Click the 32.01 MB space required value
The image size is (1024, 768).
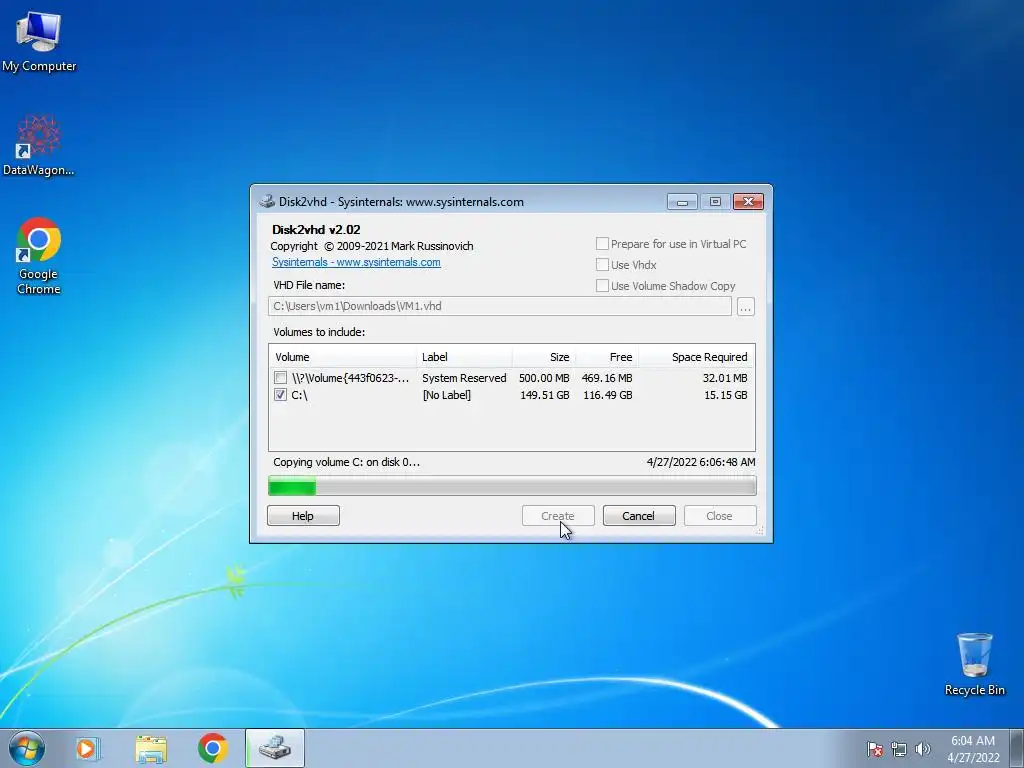pos(725,378)
